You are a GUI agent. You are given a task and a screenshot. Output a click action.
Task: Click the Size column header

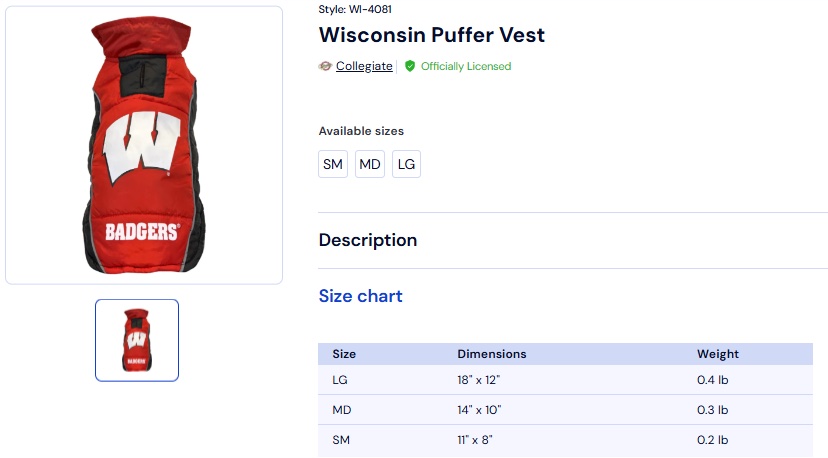(344, 354)
